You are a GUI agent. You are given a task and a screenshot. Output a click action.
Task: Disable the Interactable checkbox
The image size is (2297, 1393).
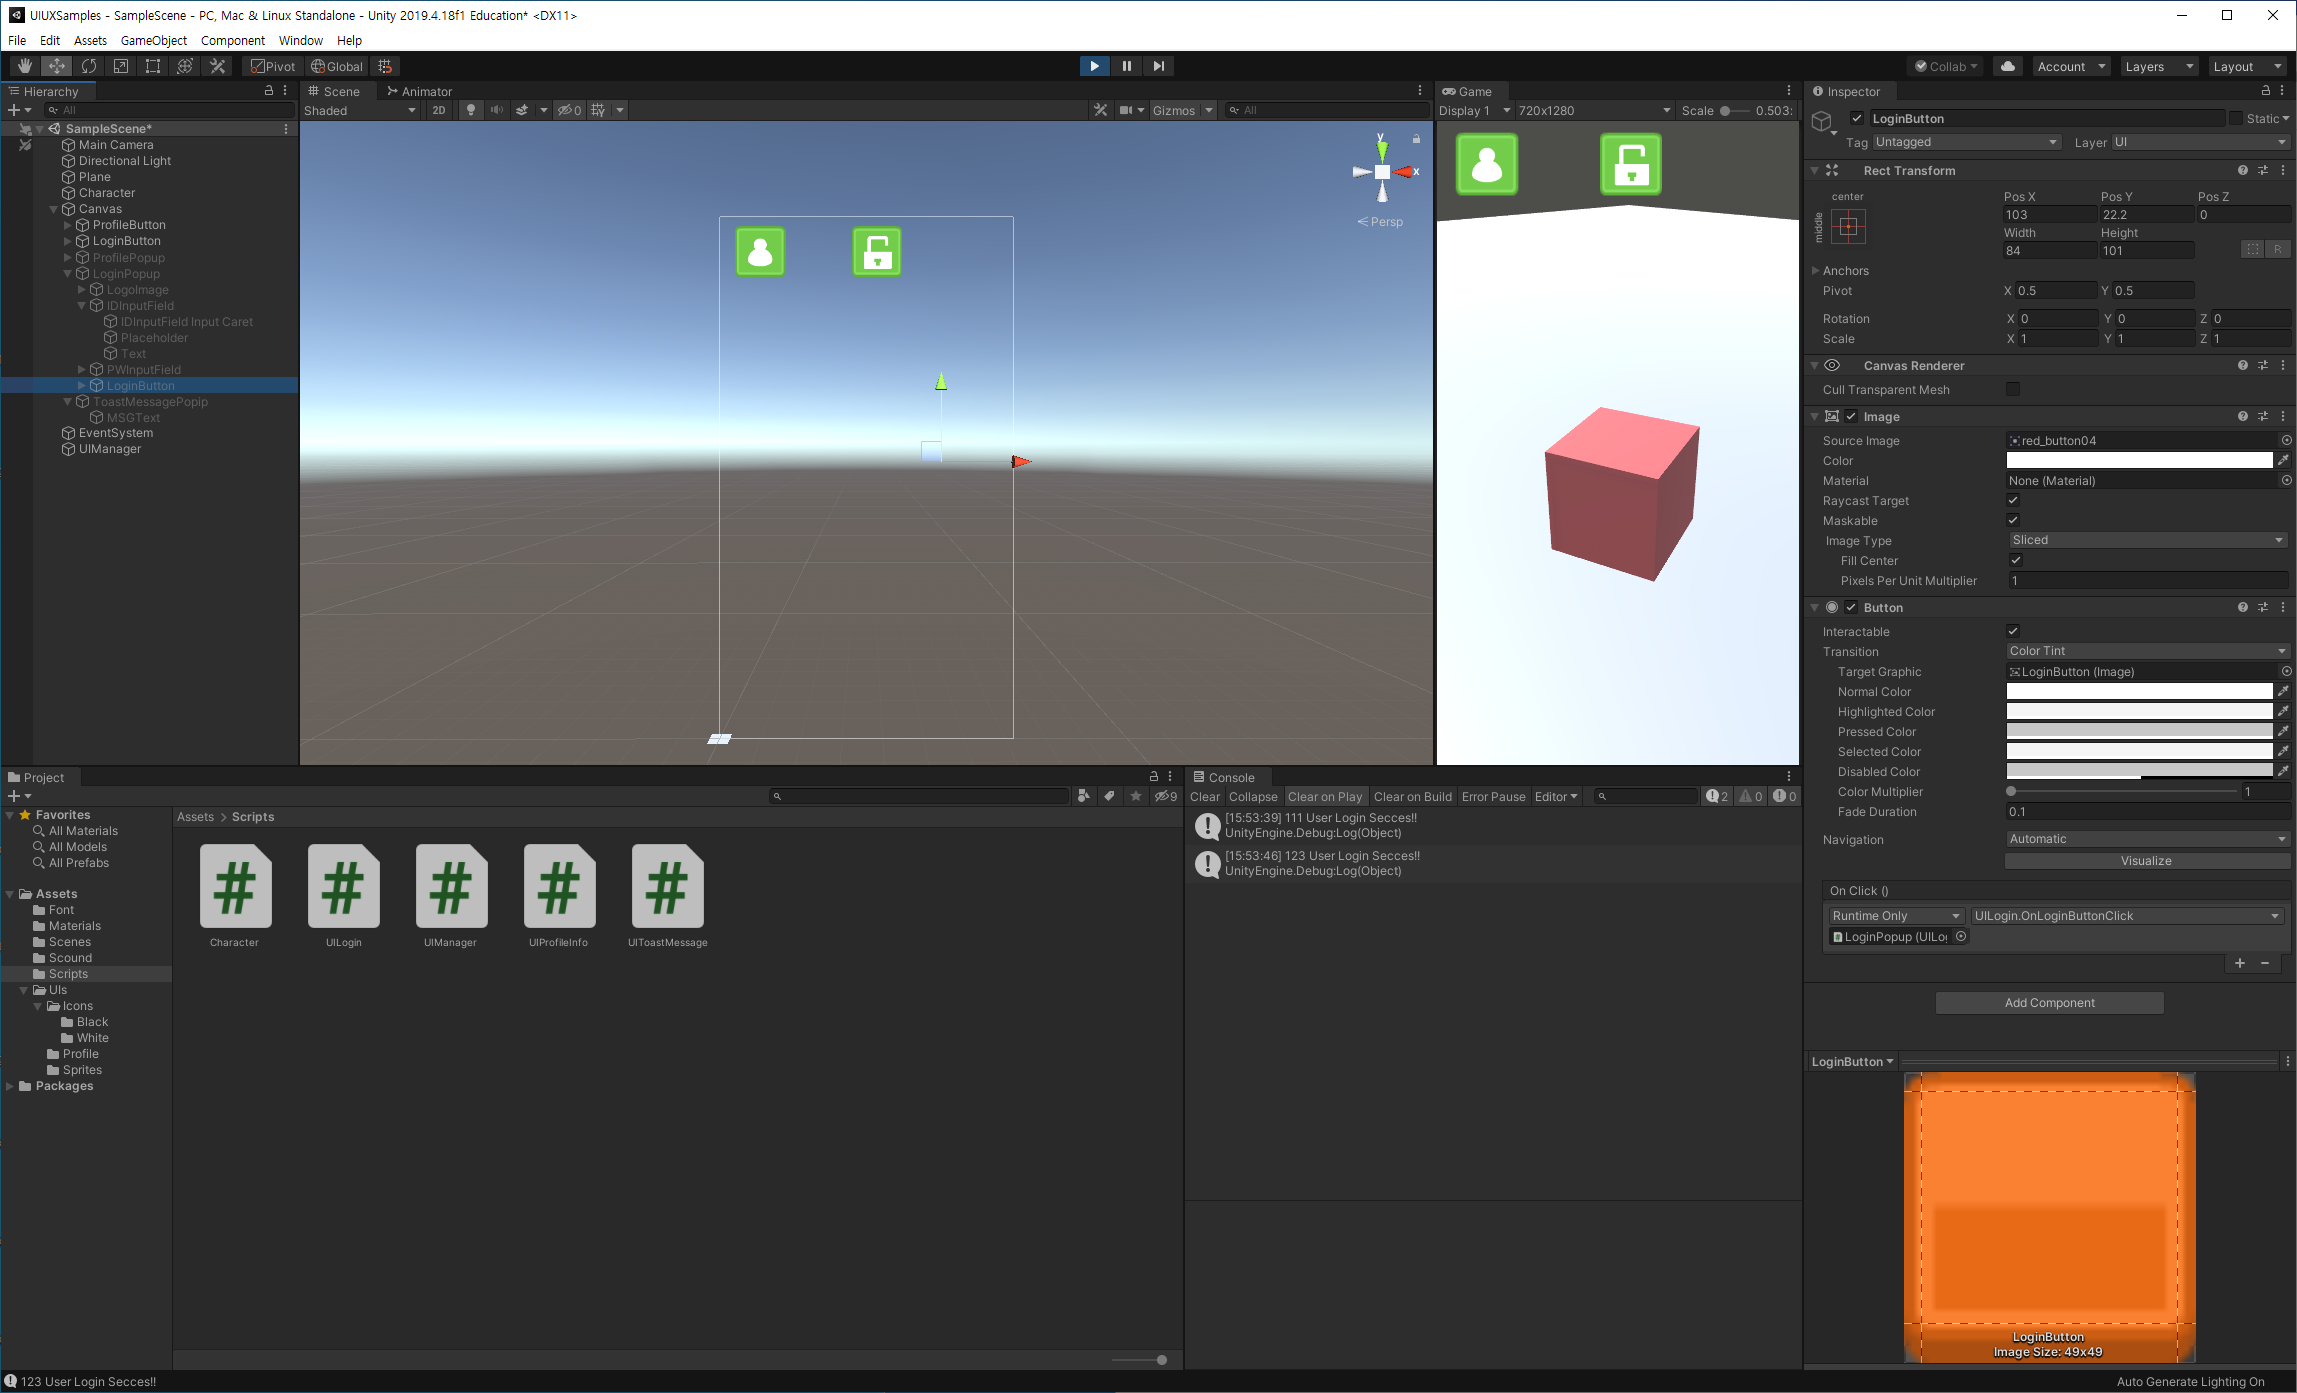pos(2013,631)
